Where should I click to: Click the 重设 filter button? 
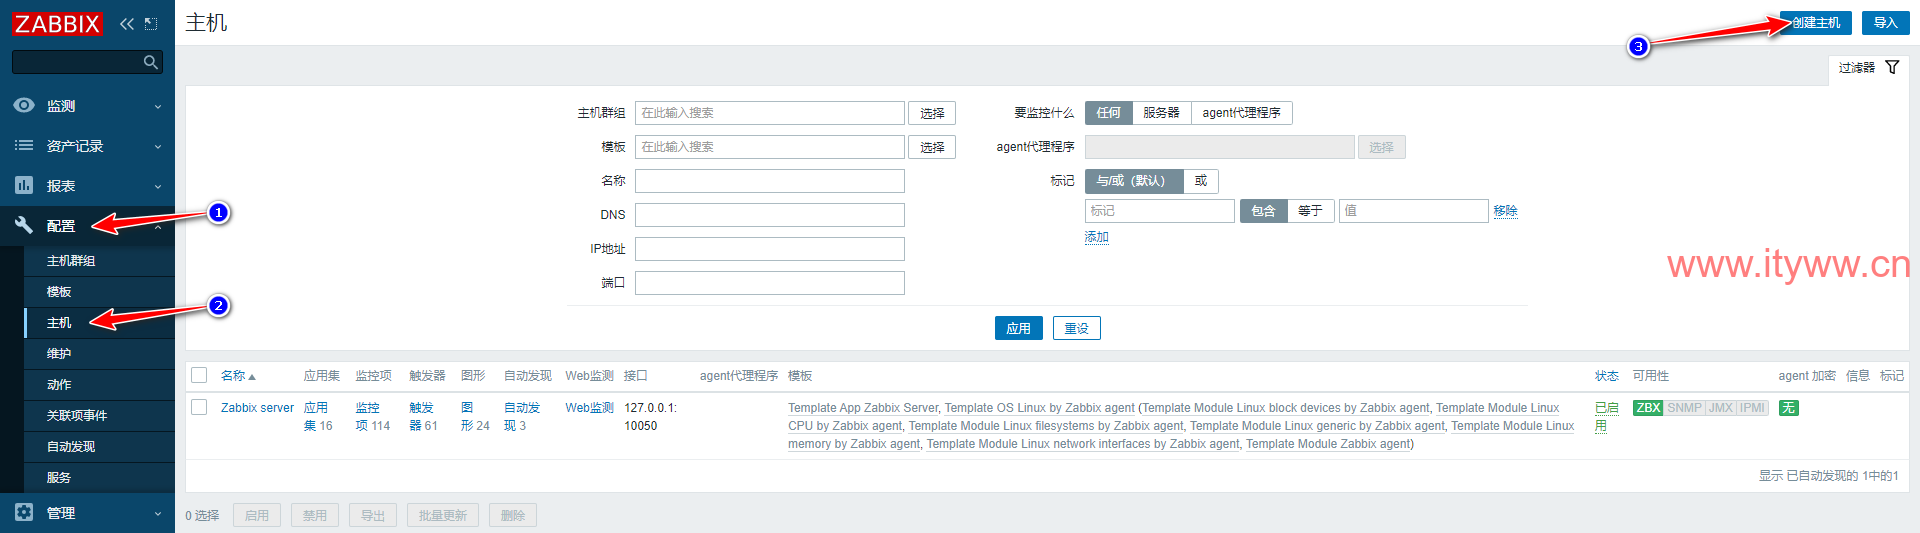(x=1076, y=328)
